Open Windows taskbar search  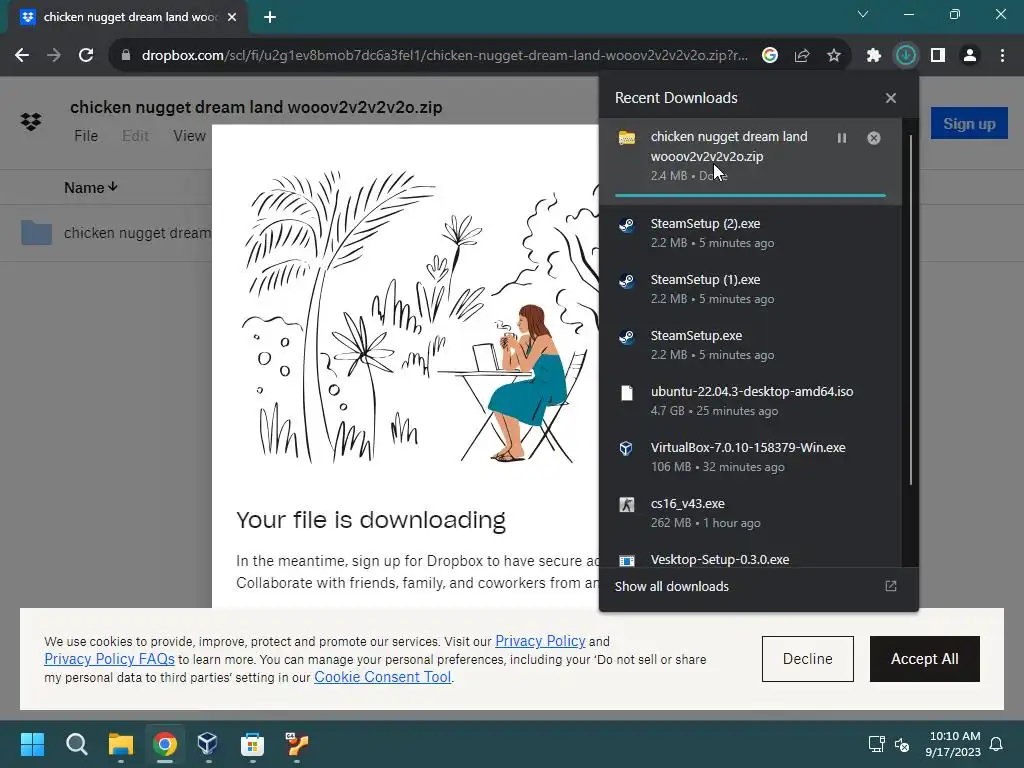click(76, 744)
